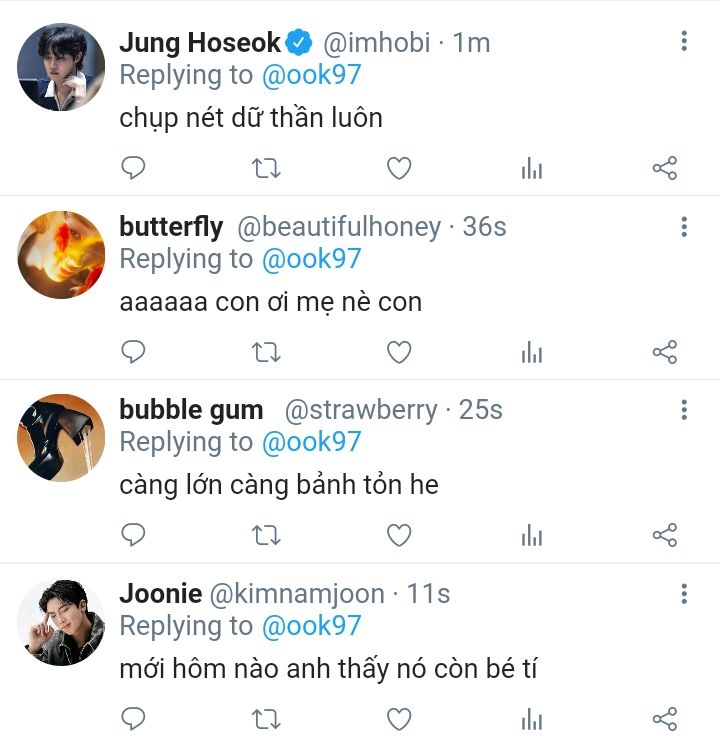Open butterfly's profile picture
720x745 pixels.
(x=61, y=254)
